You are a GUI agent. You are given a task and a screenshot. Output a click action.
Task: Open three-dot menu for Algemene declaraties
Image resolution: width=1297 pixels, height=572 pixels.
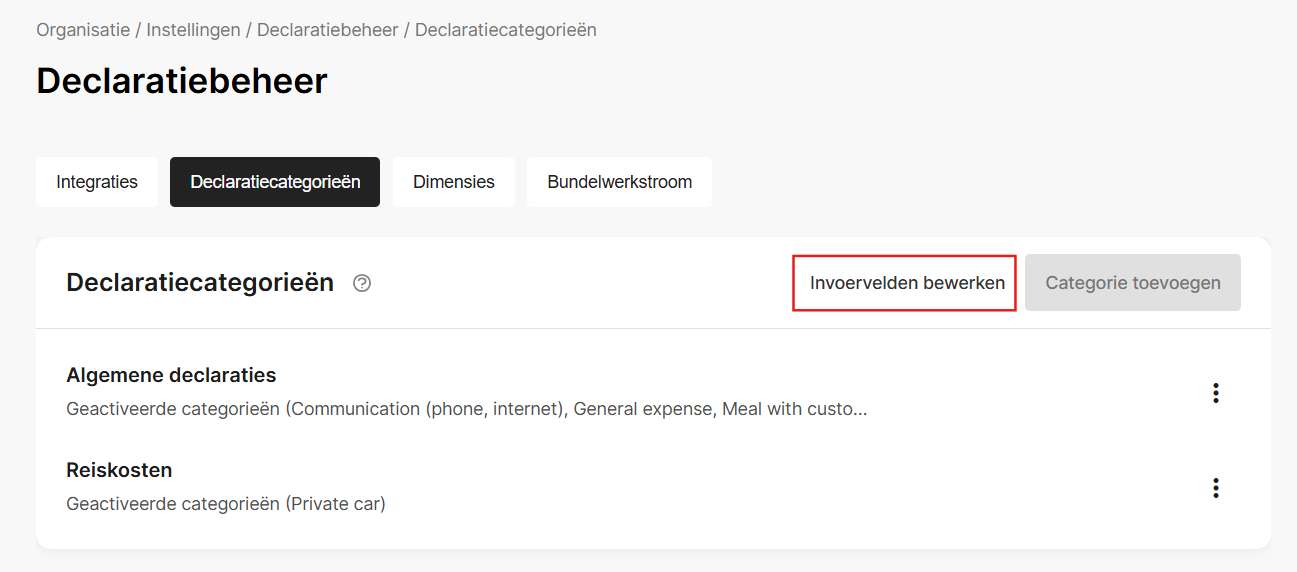pyautogui.click(x=1216, y=393)
